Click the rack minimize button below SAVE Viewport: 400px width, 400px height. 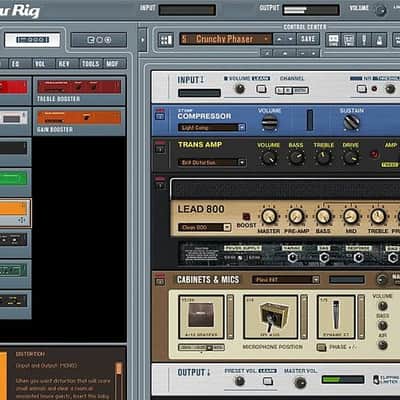[x=302, y=53]
